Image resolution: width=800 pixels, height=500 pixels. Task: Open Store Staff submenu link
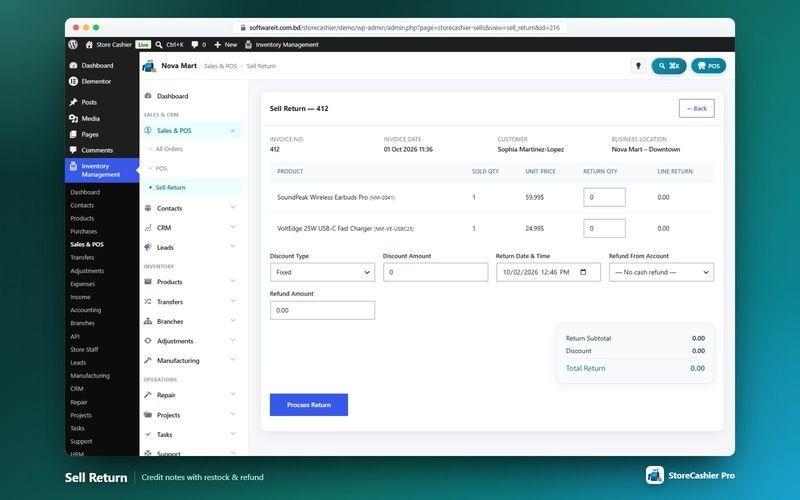[x=84, y=349]
